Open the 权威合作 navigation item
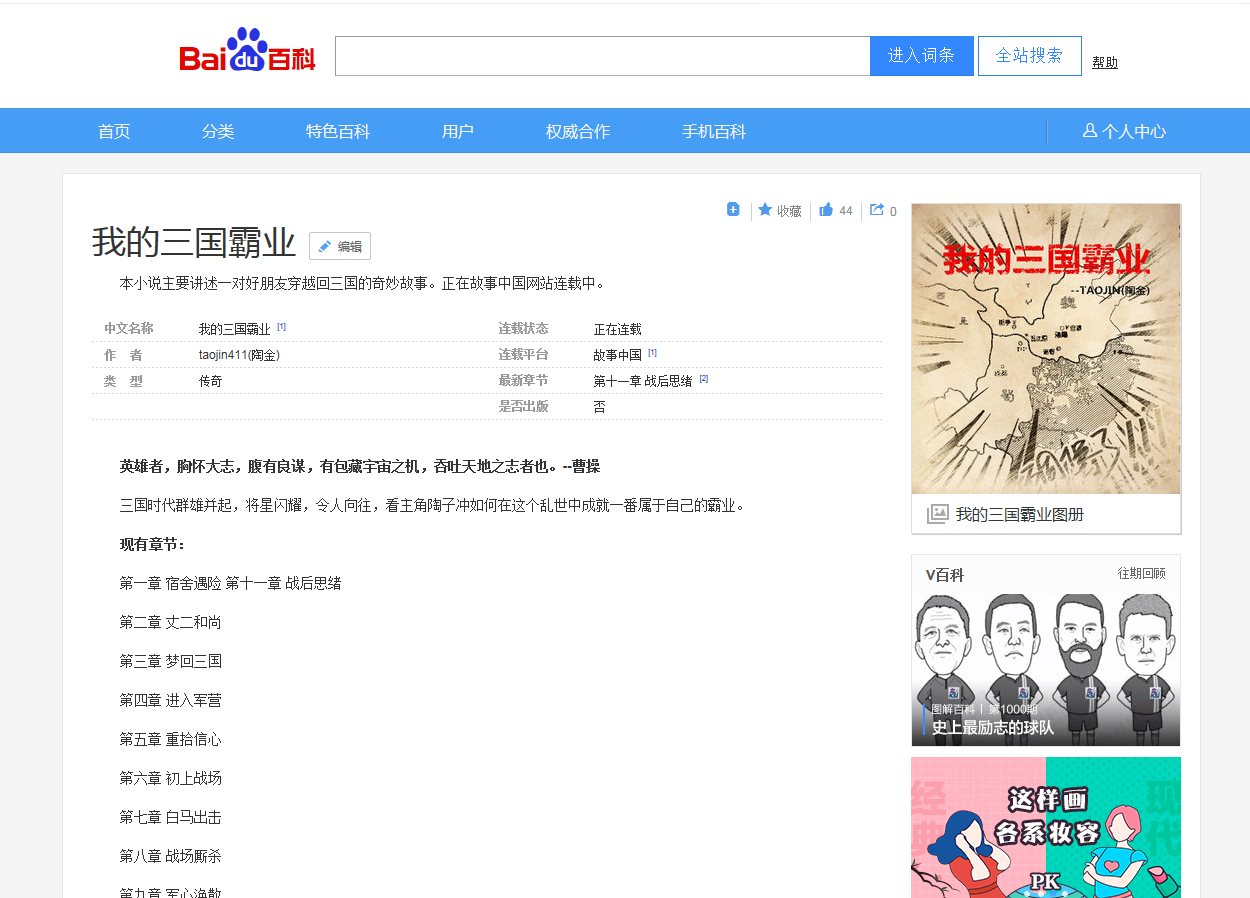 click(578, 131)
